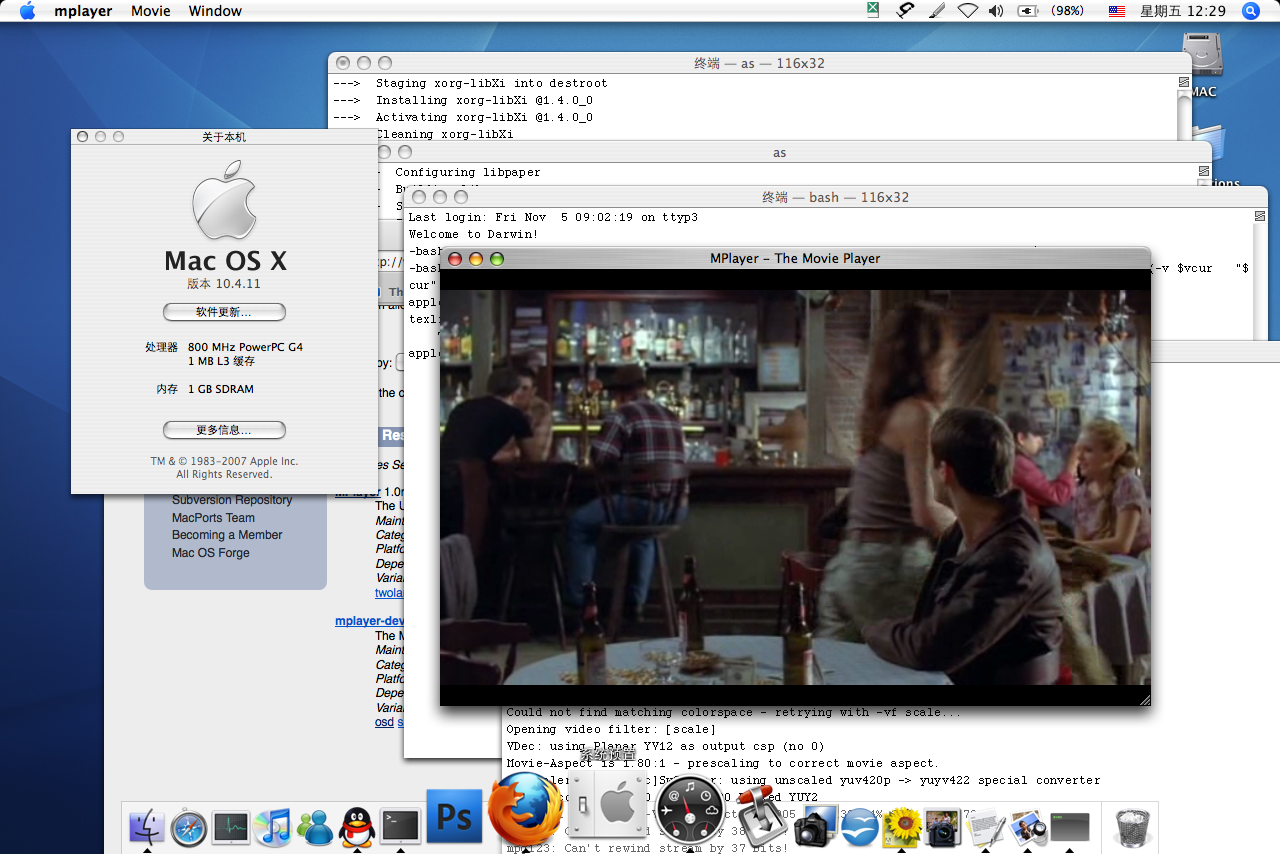Open Activity Monitor in the Dock
The width and height of the screenshot is (1280, 854).
point(231,827)
